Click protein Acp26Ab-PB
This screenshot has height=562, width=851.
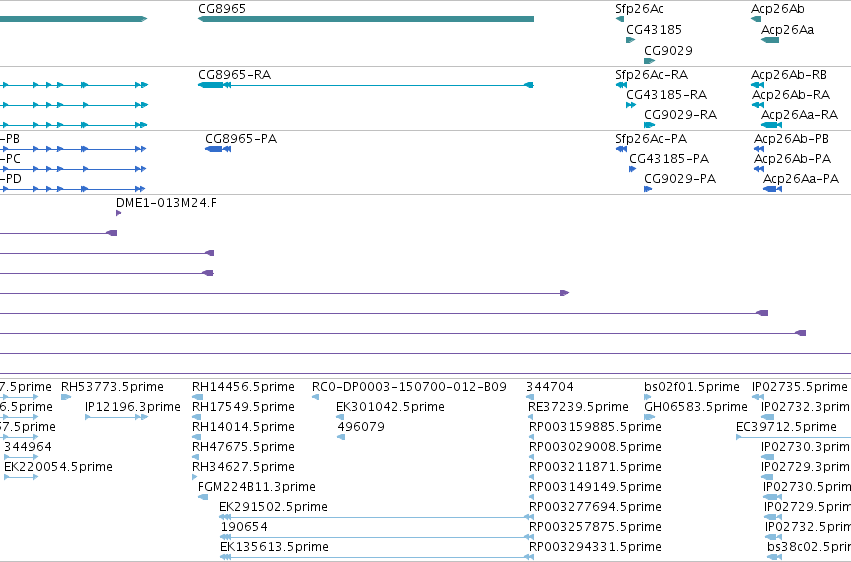(x=759, y=149)
